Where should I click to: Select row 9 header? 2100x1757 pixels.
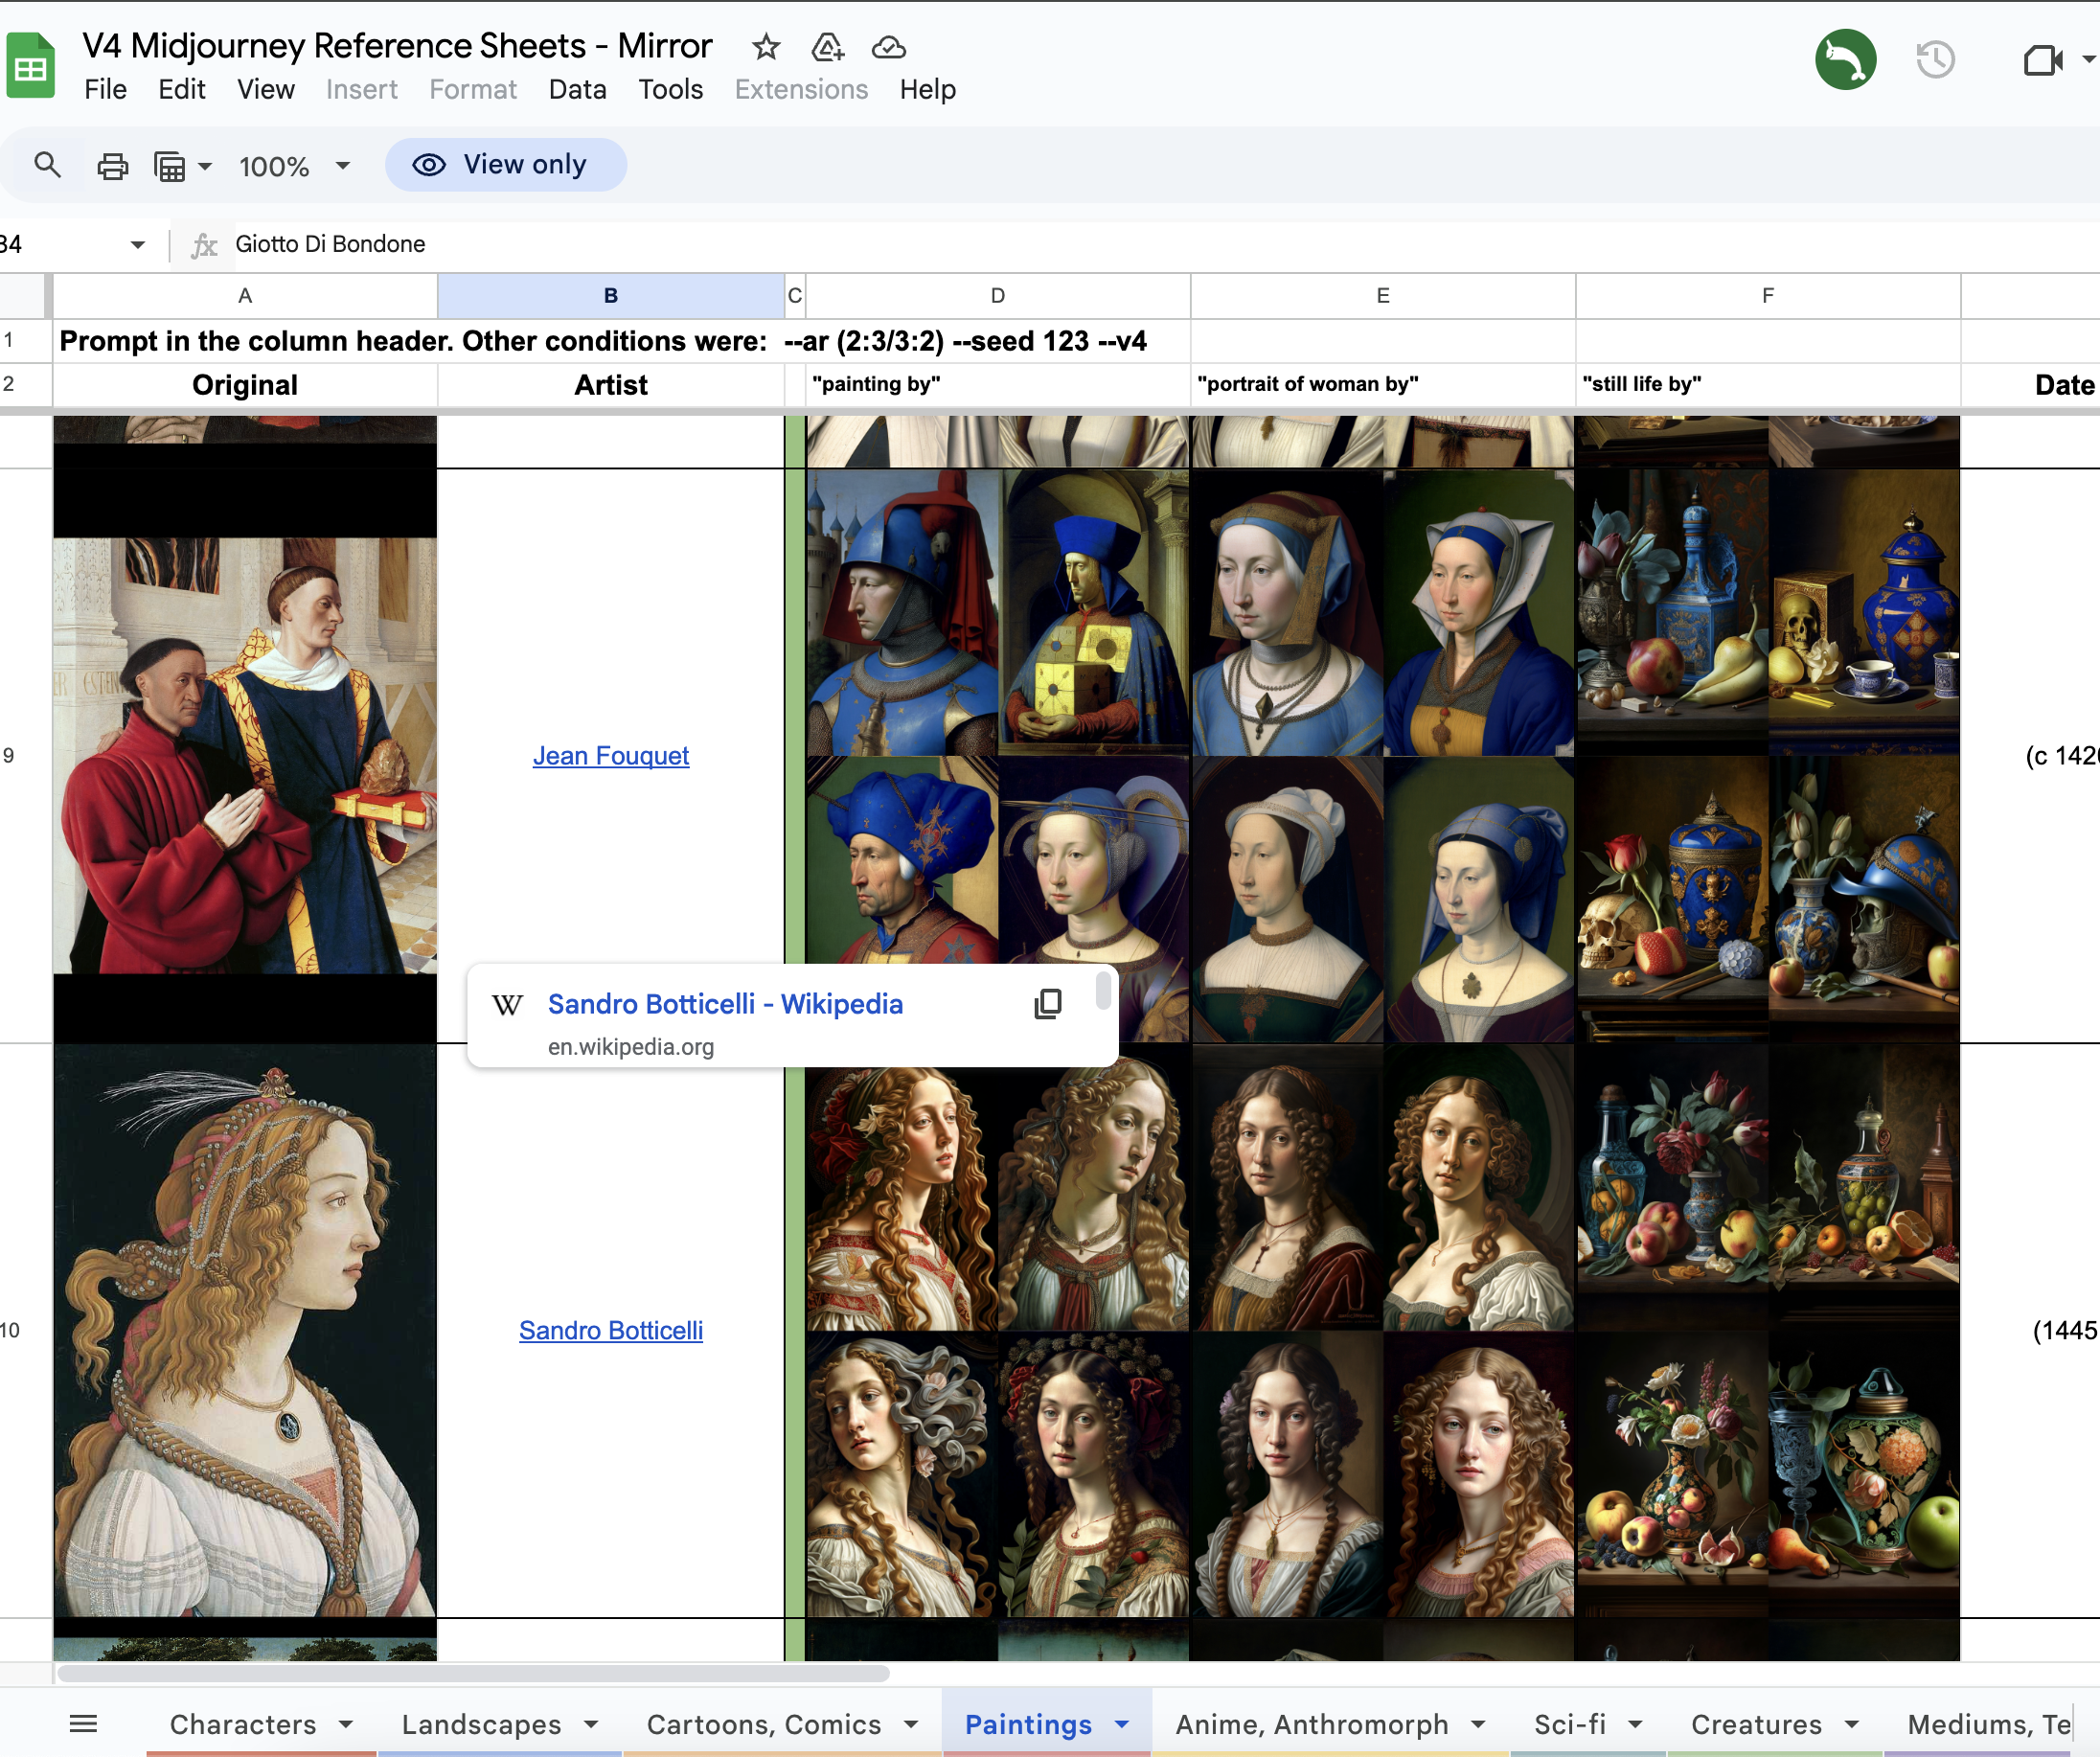click(22, 756)
